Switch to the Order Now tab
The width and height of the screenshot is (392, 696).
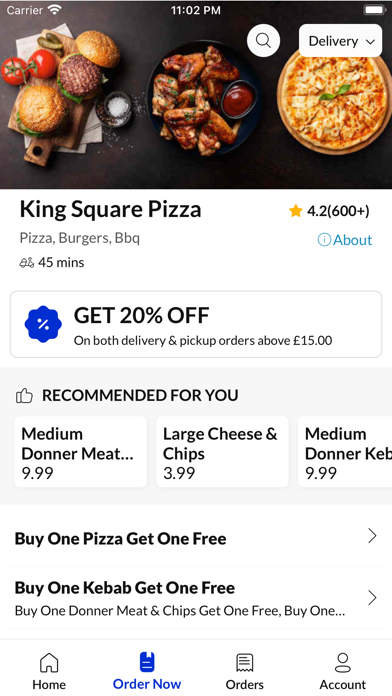click(x=147, y=670)
